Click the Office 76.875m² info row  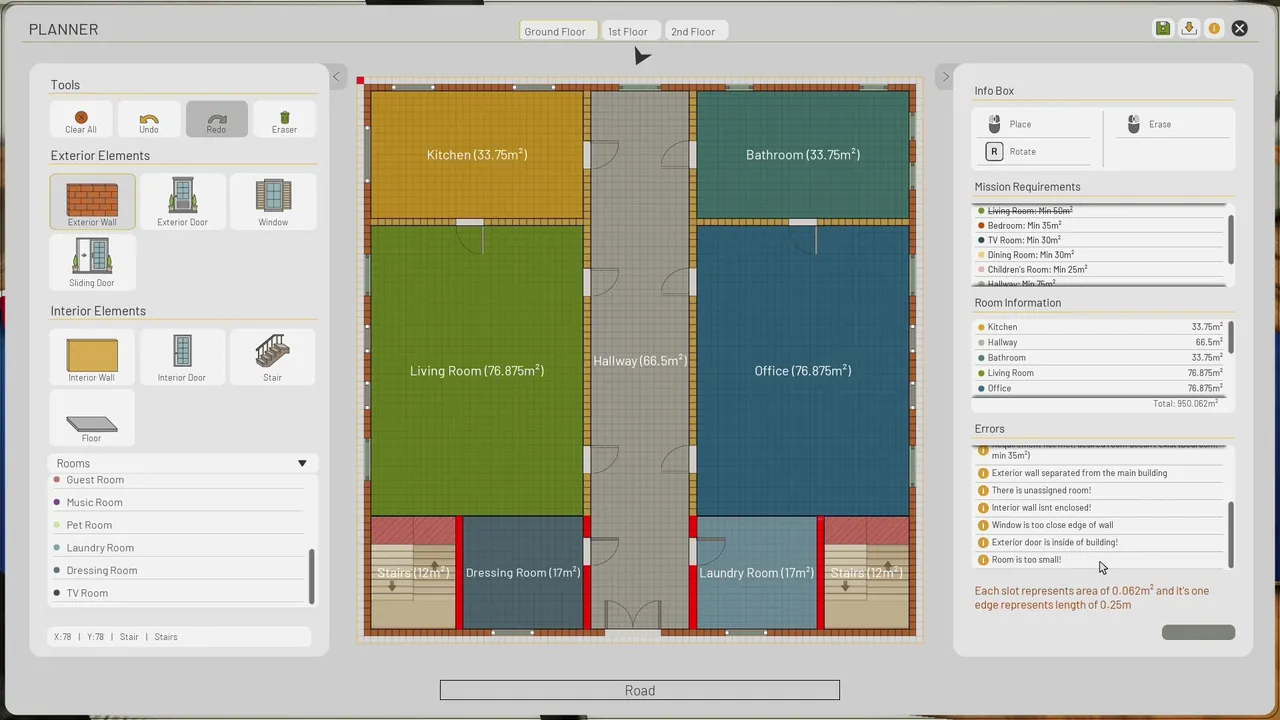[1100, 388]
